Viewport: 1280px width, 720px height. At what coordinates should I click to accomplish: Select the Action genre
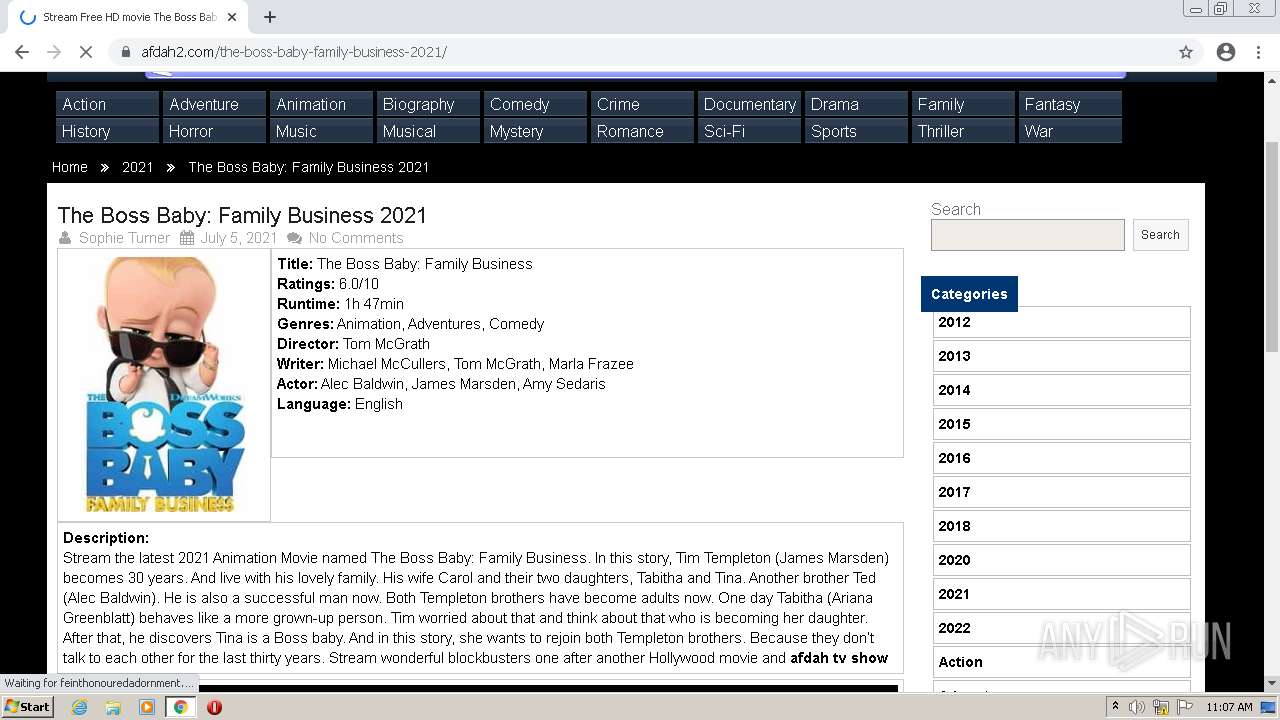coord(107,104)
